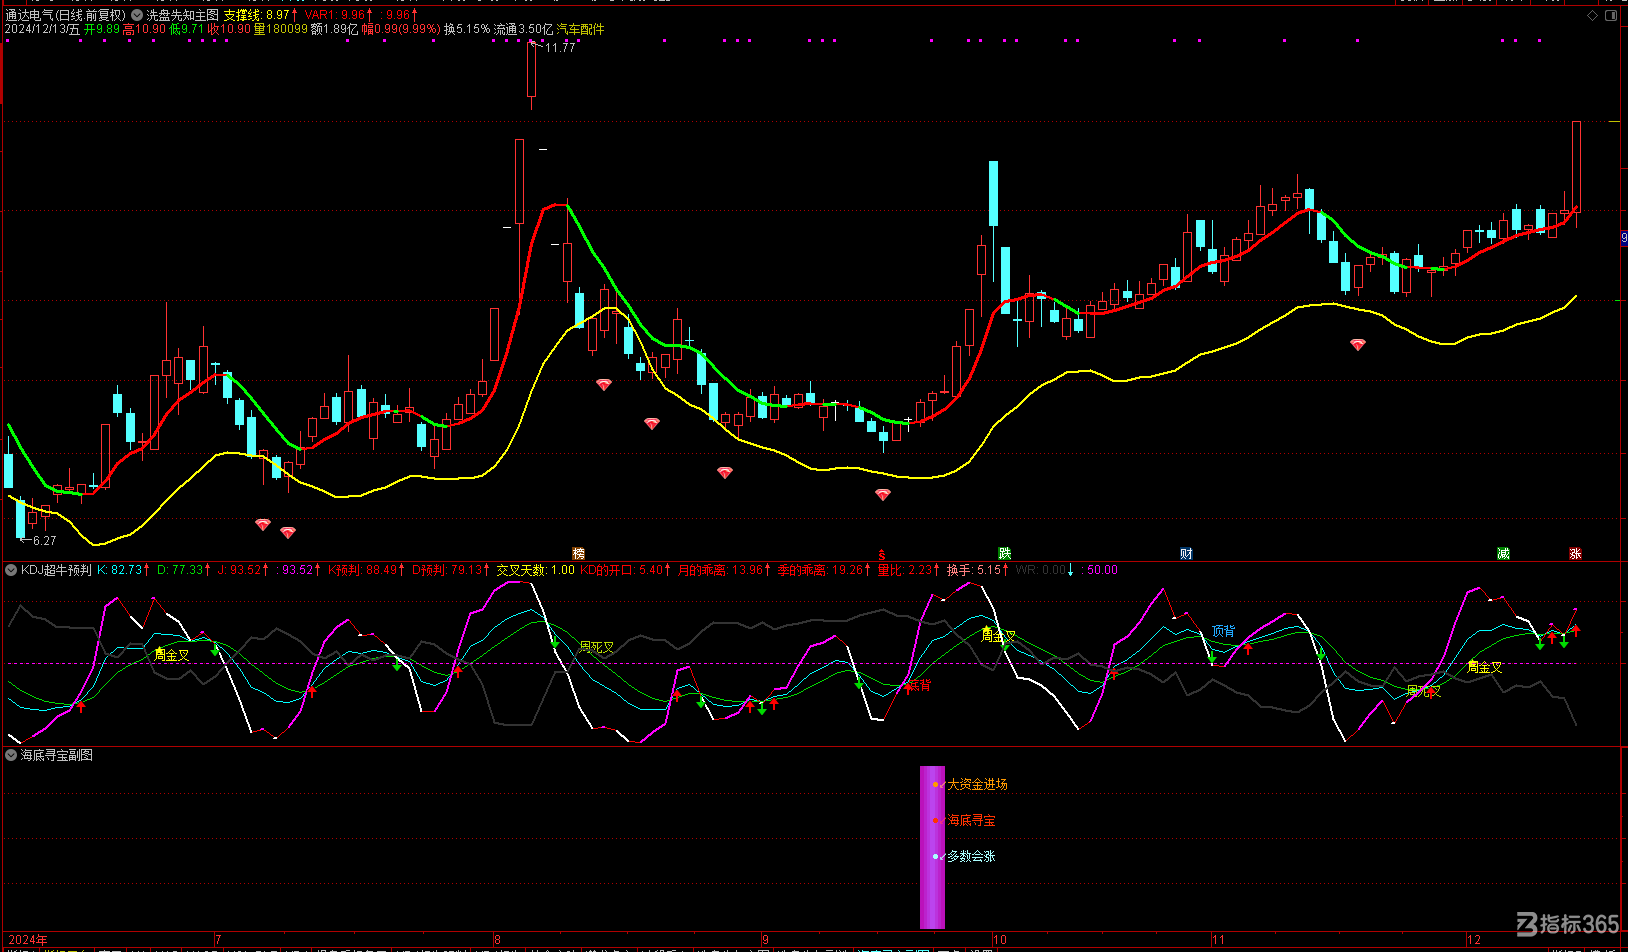Click the 2024年 label on time axis
The height and width of the screenshot is (952, 1628).
[28, 940]
